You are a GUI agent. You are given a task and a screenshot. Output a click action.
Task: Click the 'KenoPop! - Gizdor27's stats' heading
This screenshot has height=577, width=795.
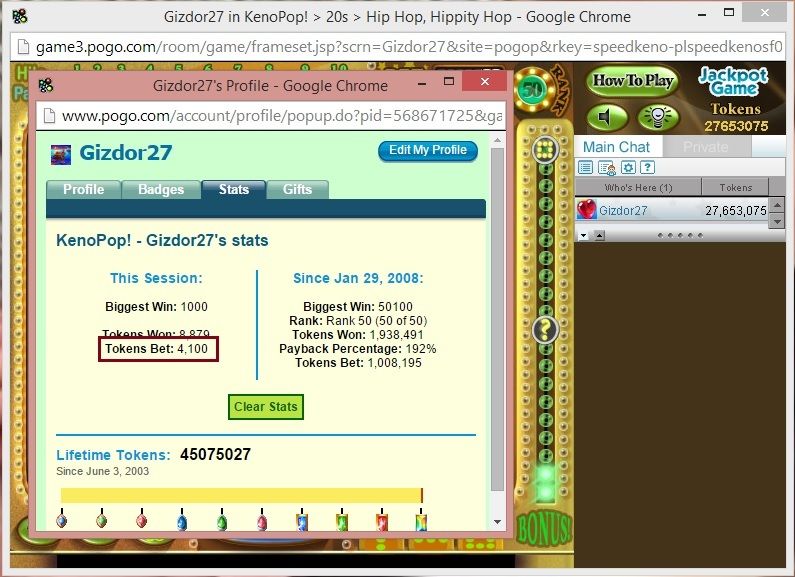pyautogui.click(x=162, y=240)
